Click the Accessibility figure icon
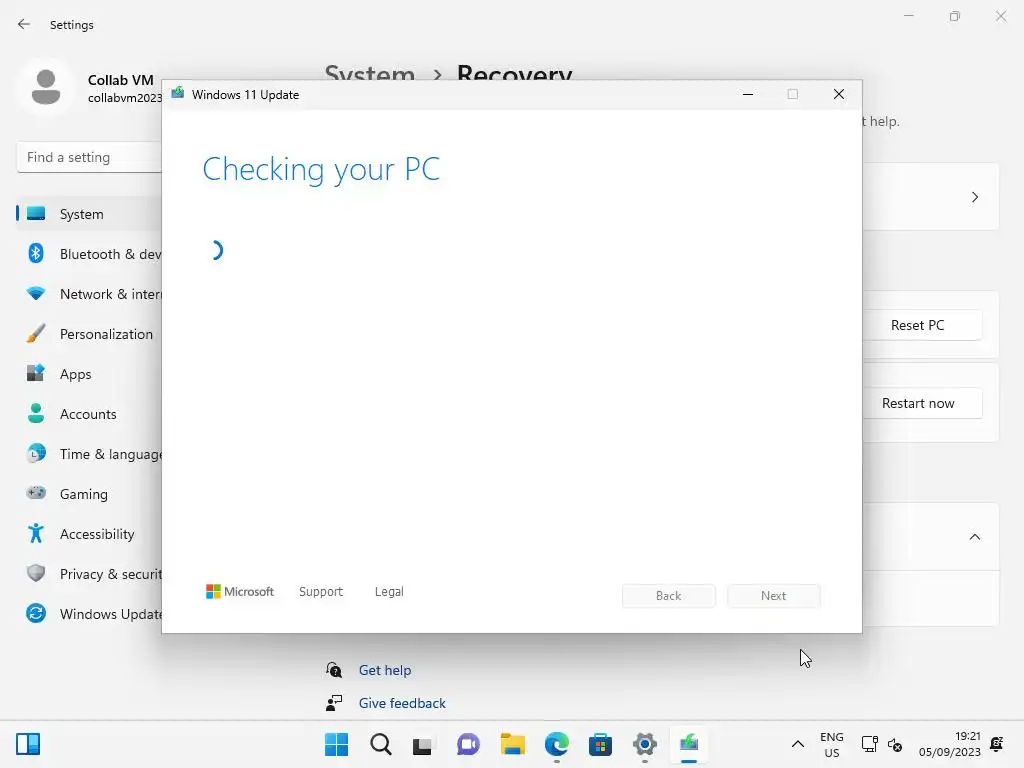This screenshot has width=1024, height=768. pyautogui.click(x=36, y=534)
